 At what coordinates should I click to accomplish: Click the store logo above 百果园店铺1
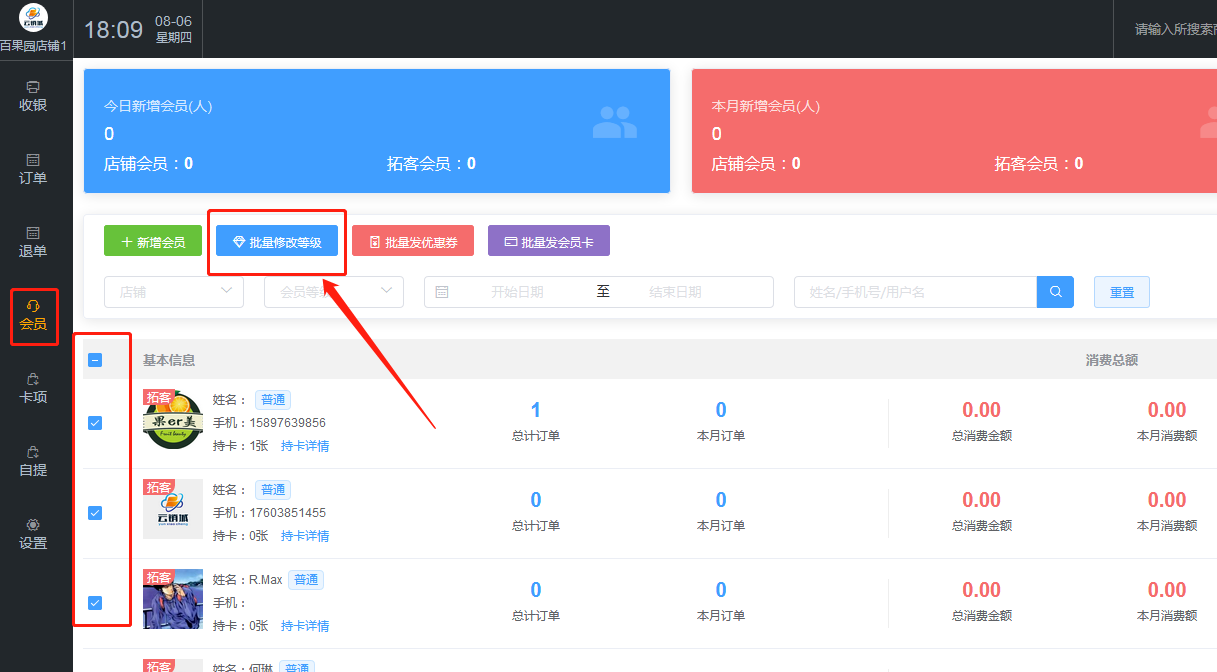tap(34, 18)
